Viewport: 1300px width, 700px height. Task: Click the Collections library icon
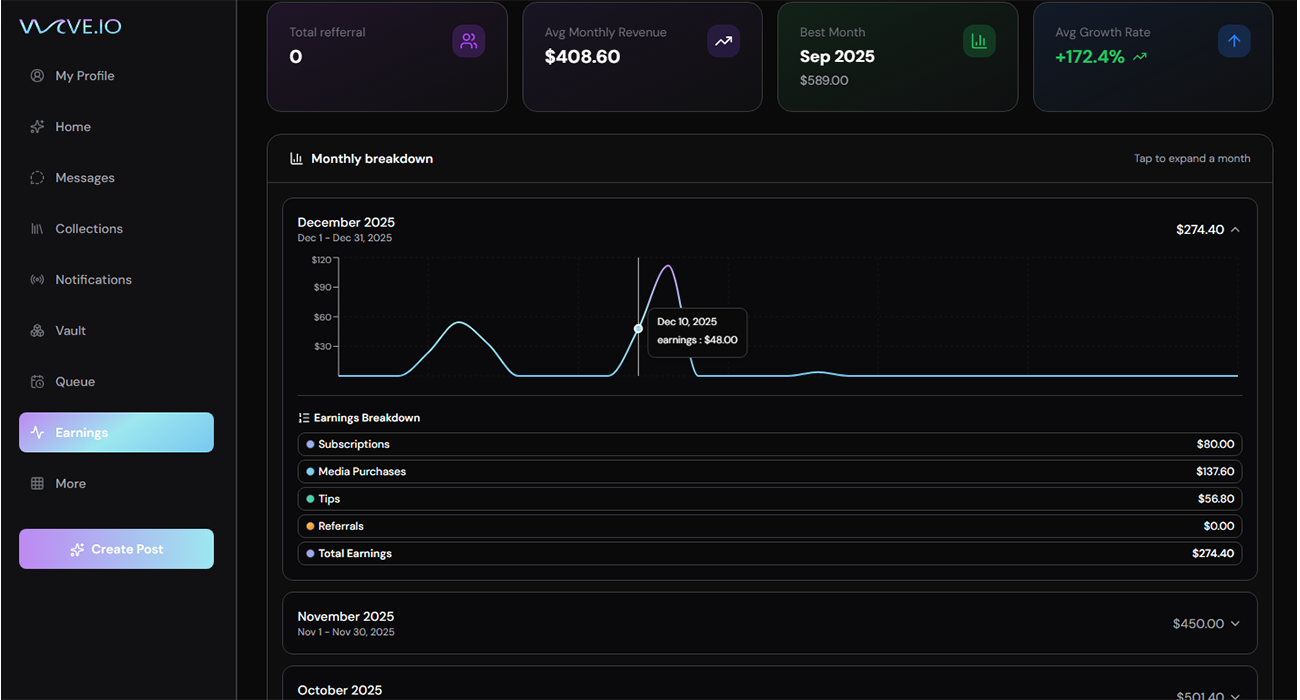pos(37,229)
